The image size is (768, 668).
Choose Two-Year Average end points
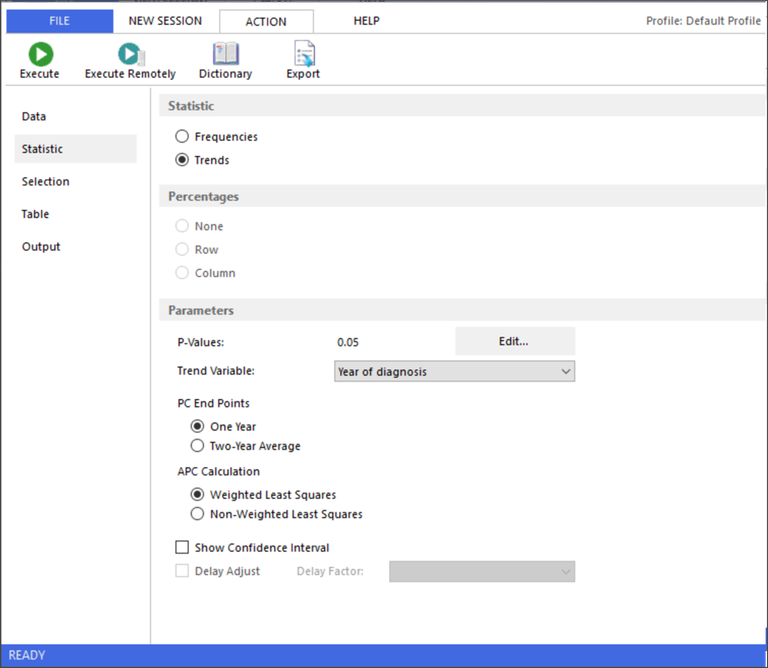[x=197, y=446]
